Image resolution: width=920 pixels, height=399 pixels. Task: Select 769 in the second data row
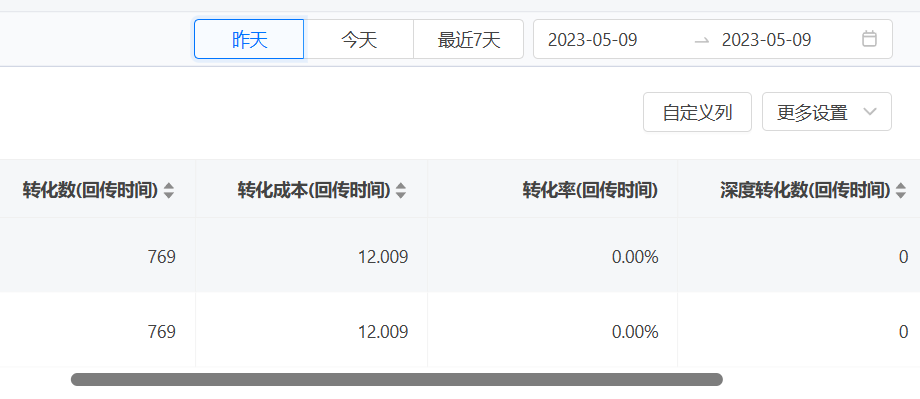(x=161, y=332)
